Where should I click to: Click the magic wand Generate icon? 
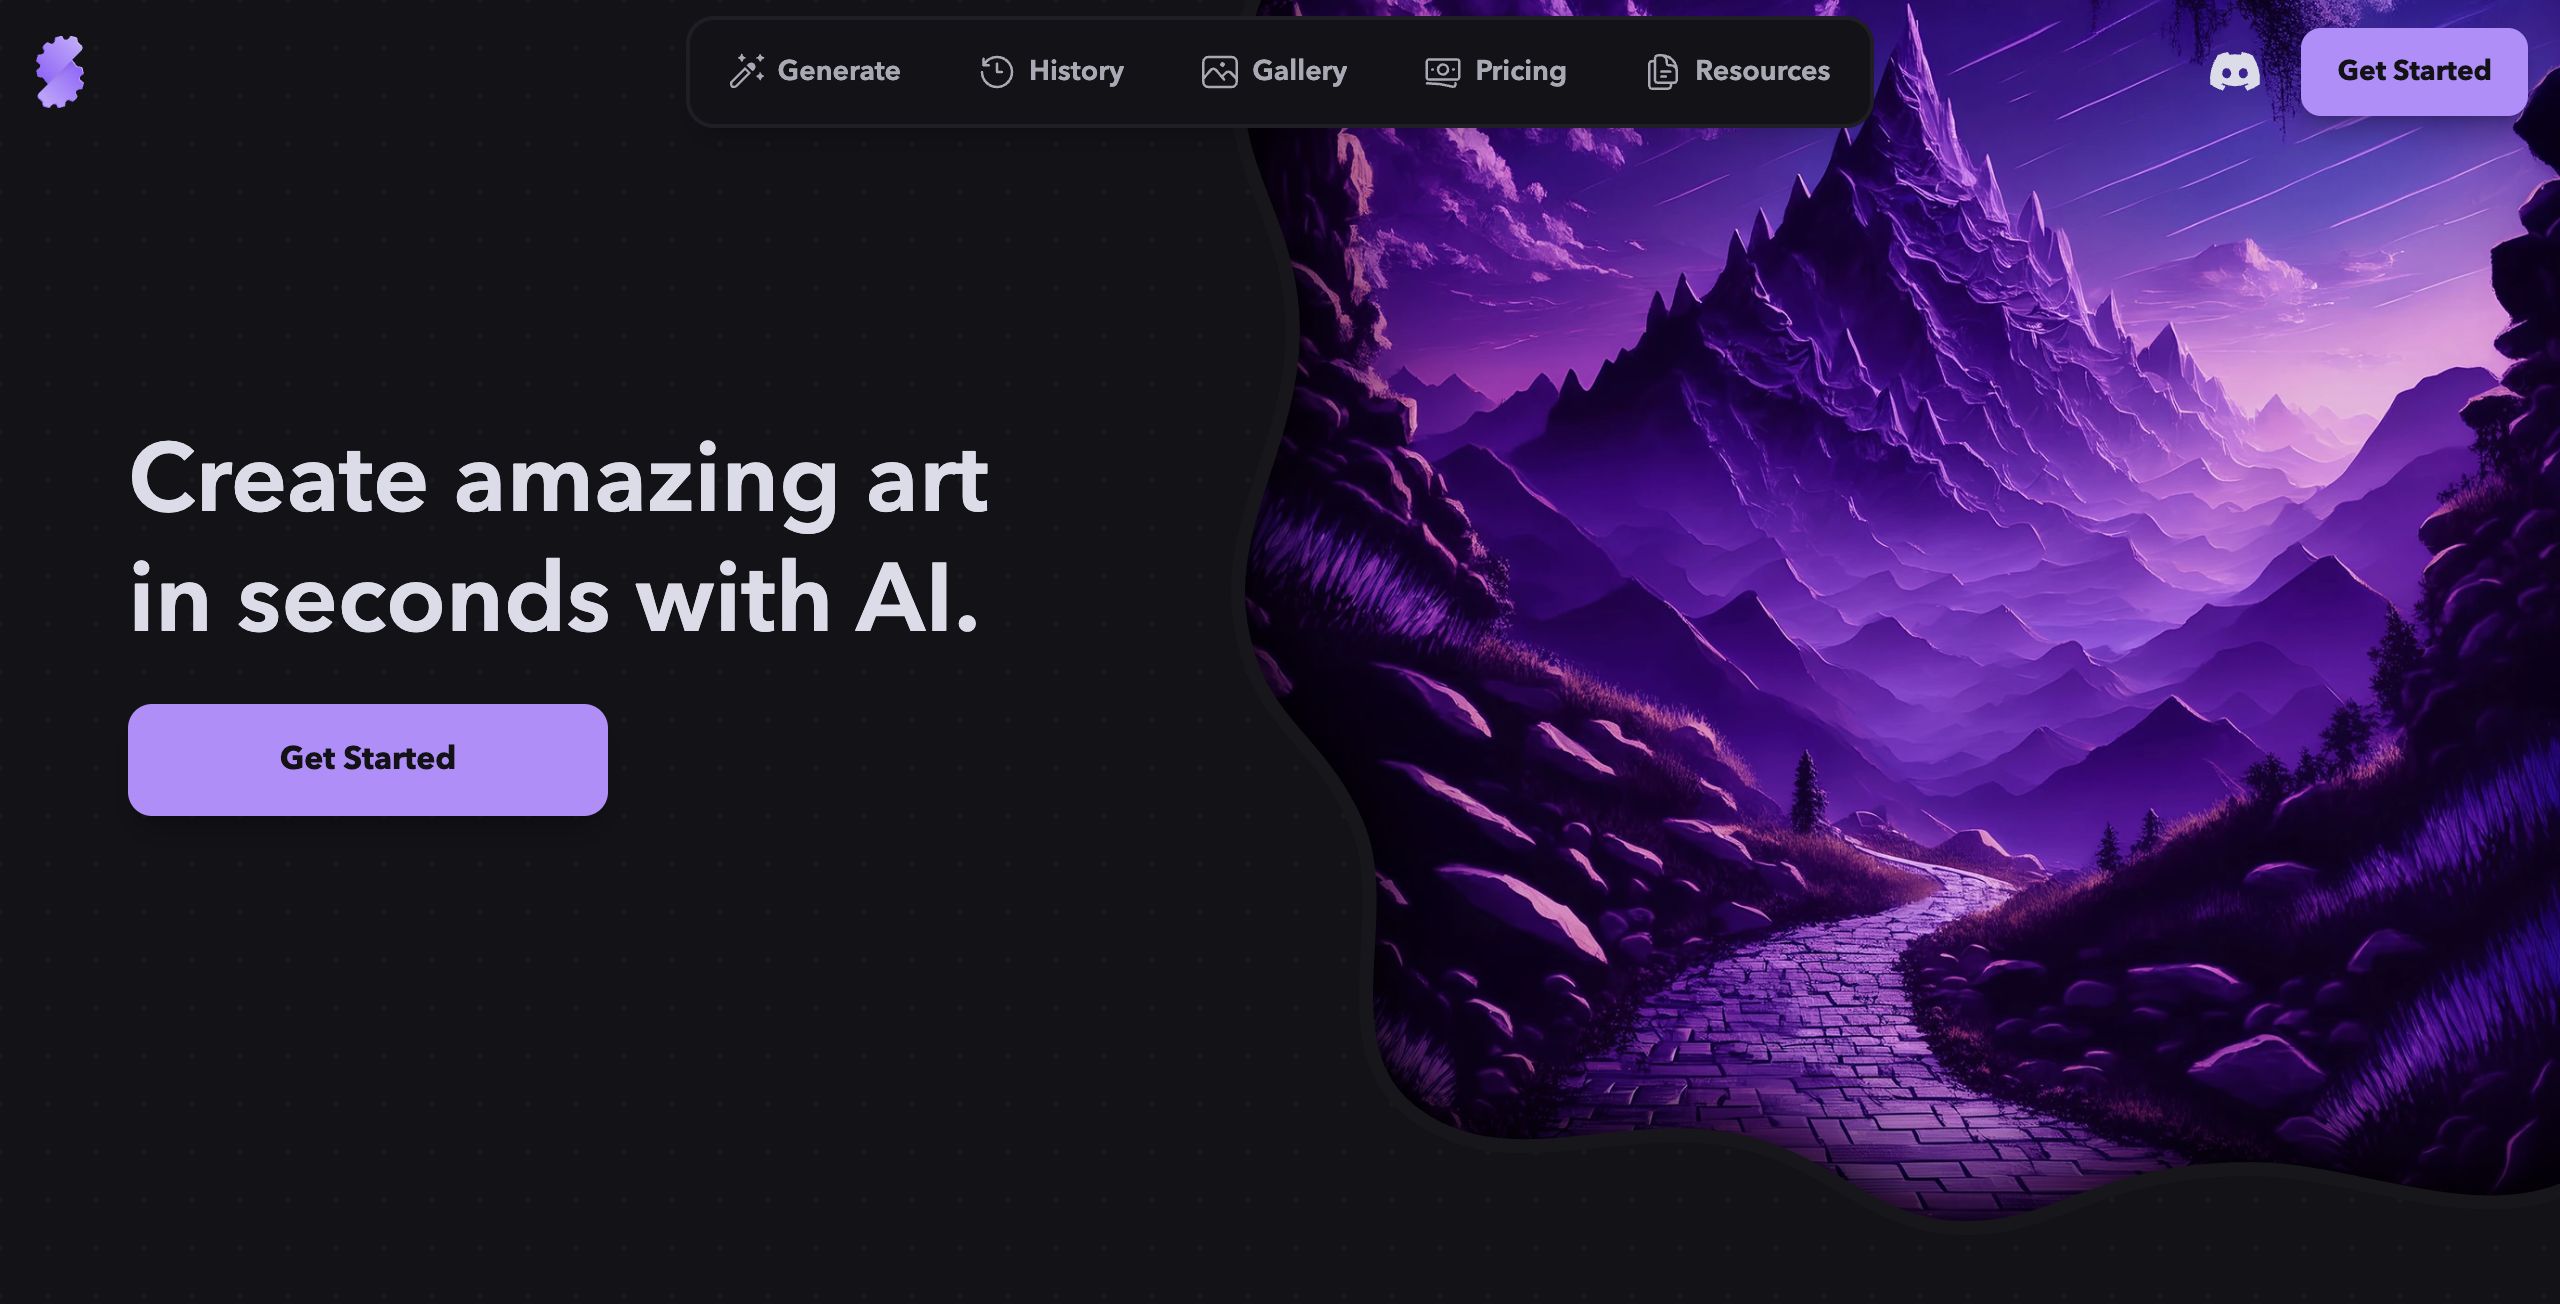point(747,71)
